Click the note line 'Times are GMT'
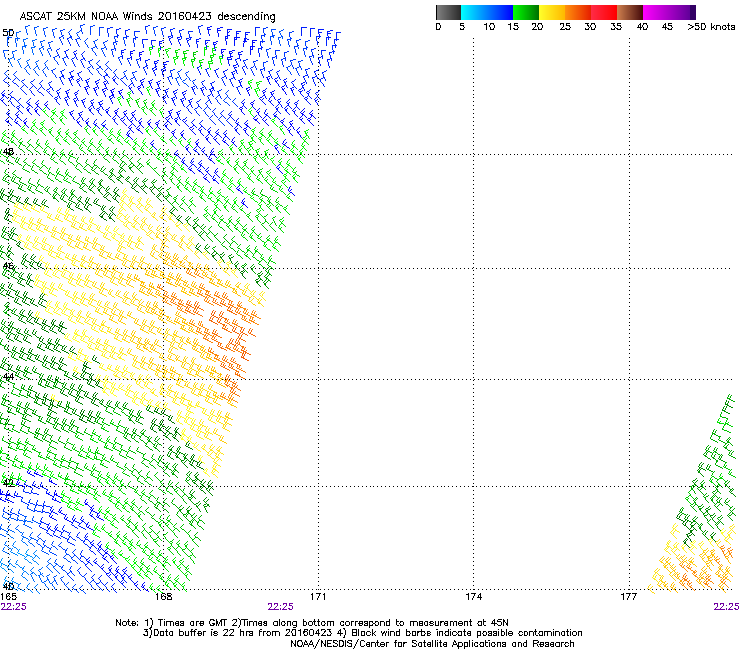 pyautogui.click(x=311, y=623)
